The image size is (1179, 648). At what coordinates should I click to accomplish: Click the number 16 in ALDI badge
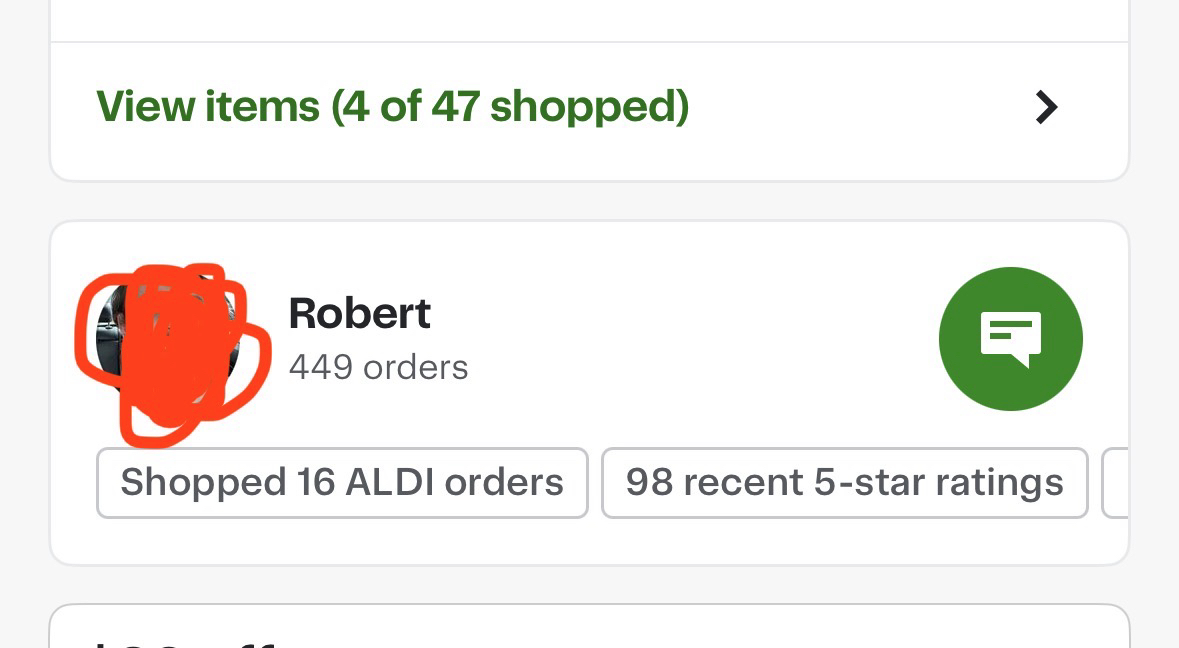[x=315, y=483]
